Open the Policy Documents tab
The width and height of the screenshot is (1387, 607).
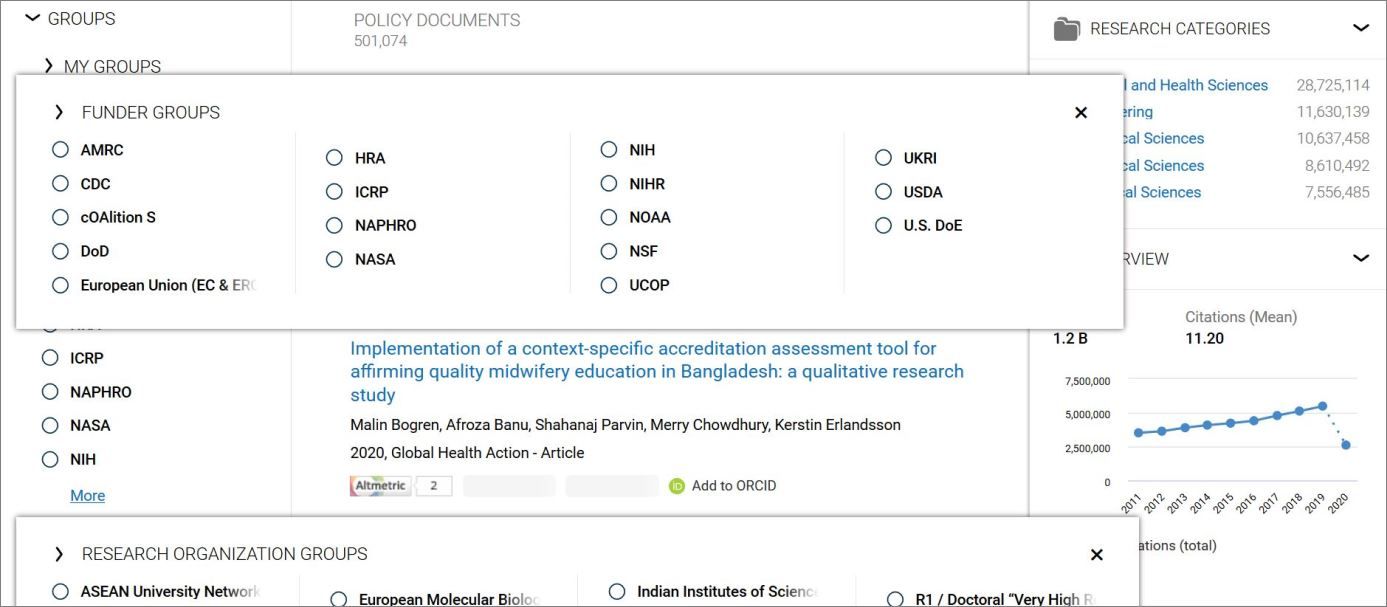pos(437,29)
